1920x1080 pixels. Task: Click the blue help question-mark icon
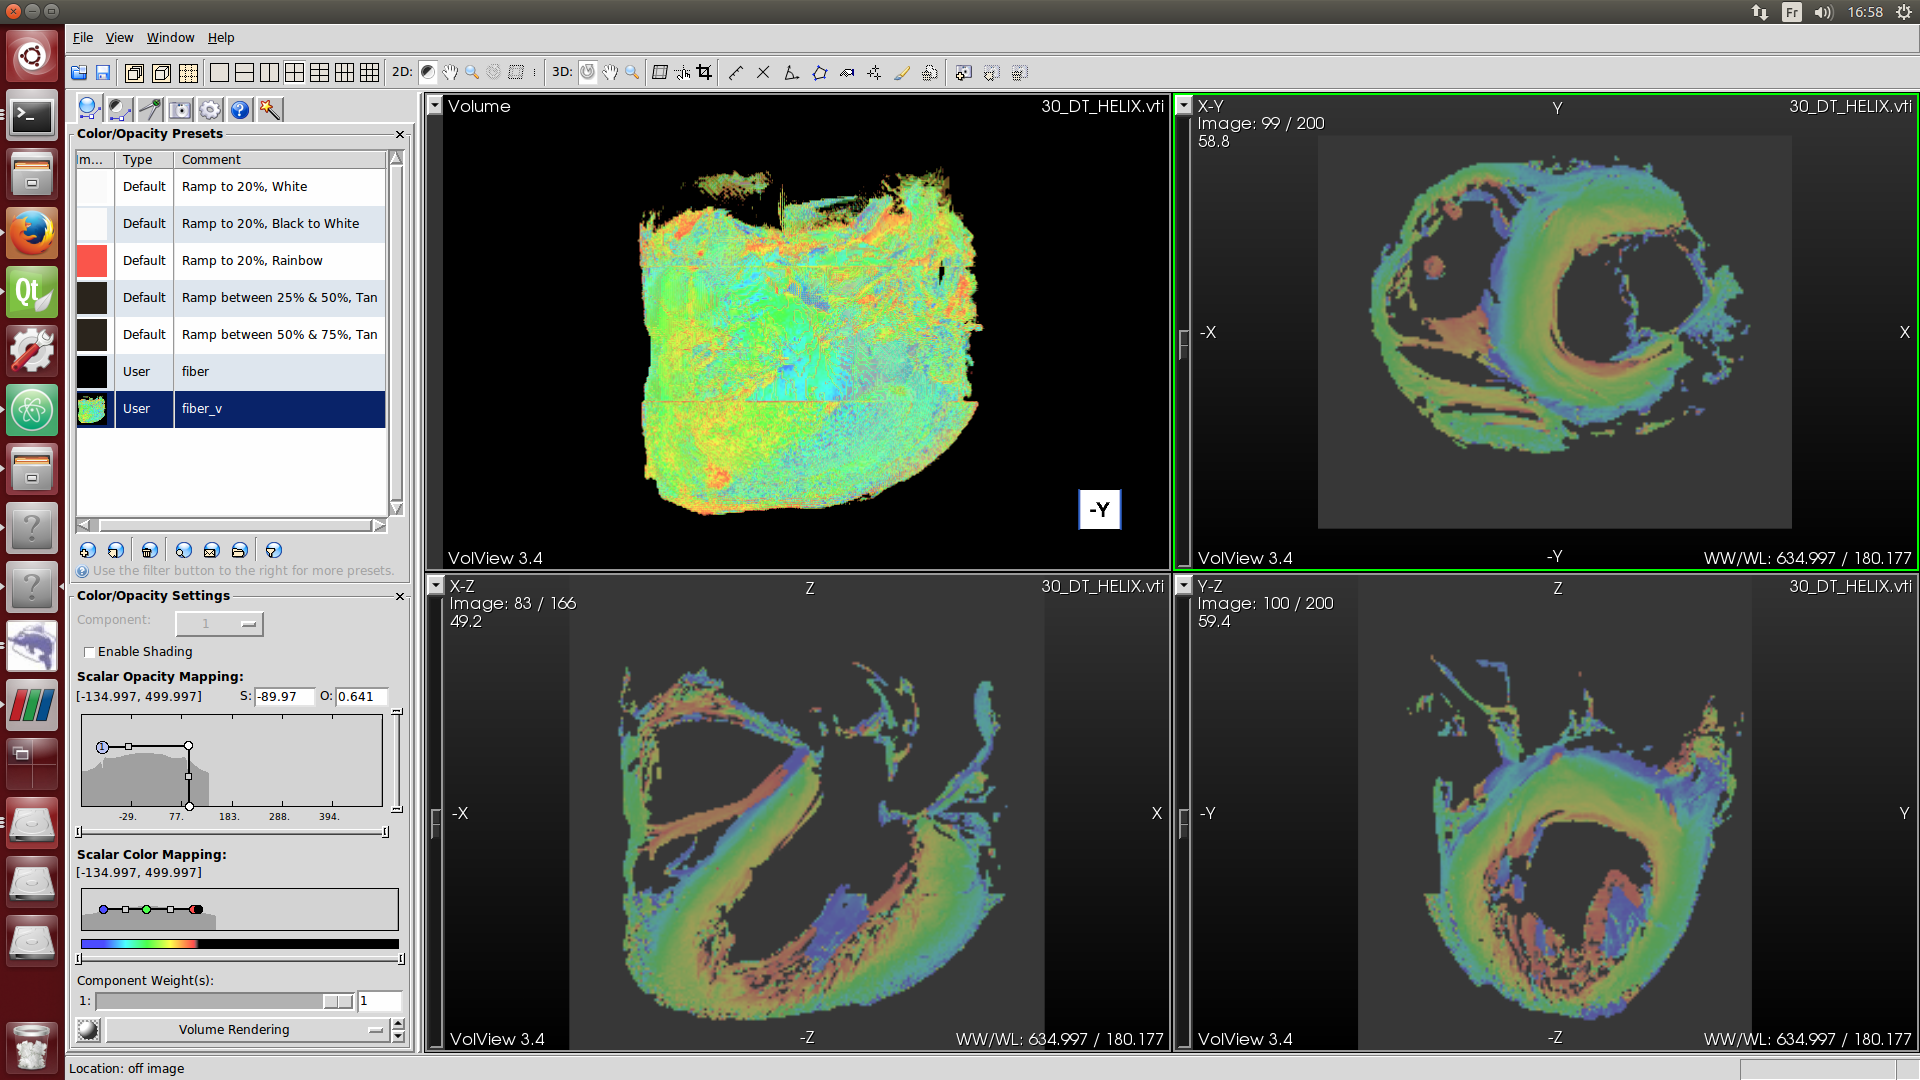[240, 109]
